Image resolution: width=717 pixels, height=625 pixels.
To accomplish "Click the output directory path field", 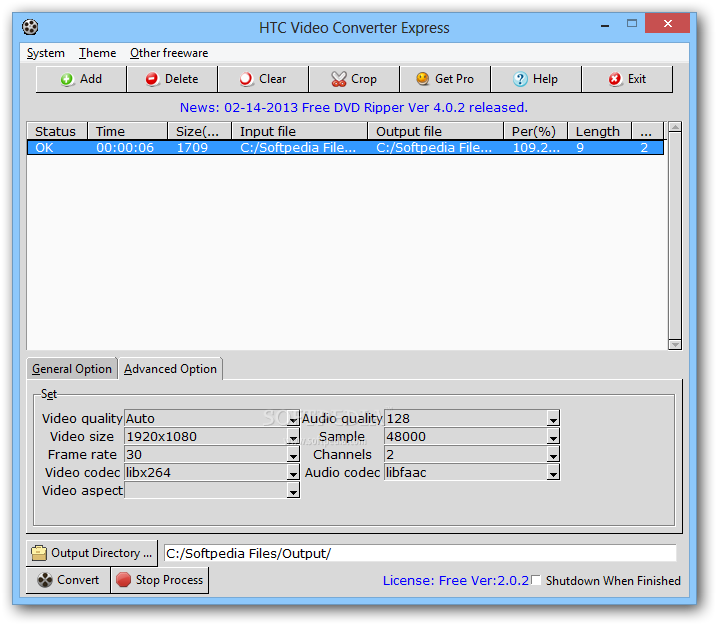I will [x=420, y=553].
